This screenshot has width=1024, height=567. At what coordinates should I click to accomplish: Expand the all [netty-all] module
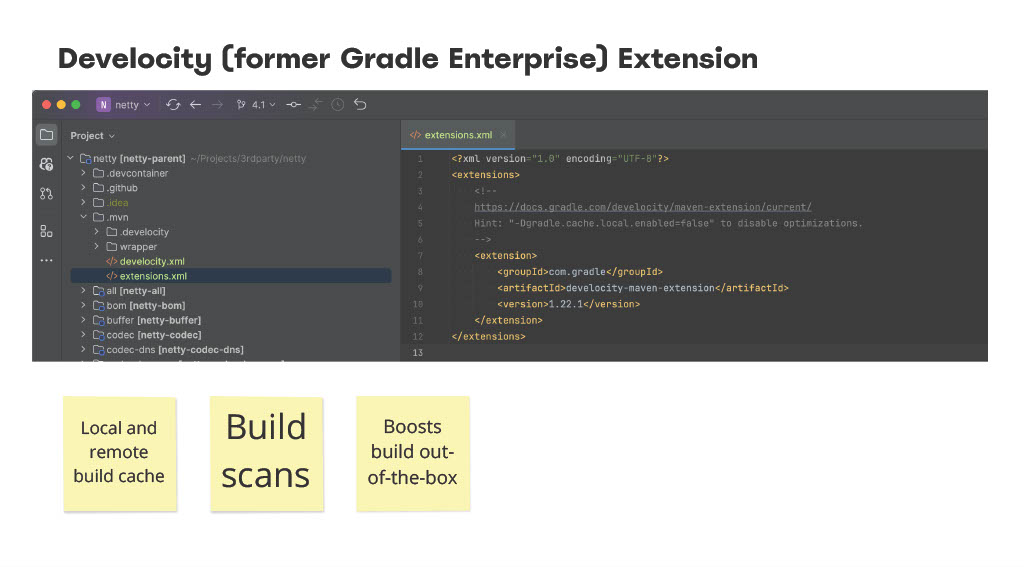[84, 291]
